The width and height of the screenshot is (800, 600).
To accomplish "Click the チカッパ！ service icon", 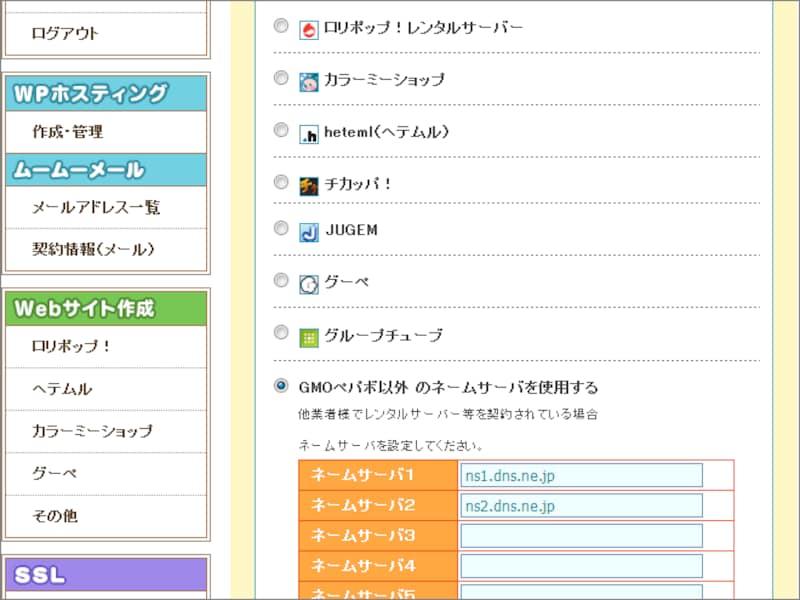I will pyautogui.click(x=309, y=186).
